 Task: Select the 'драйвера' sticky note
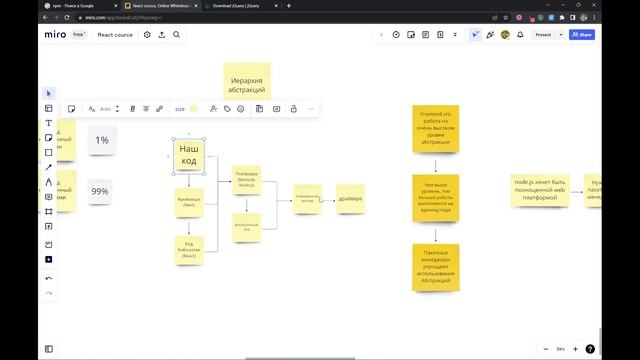[350, 199]
